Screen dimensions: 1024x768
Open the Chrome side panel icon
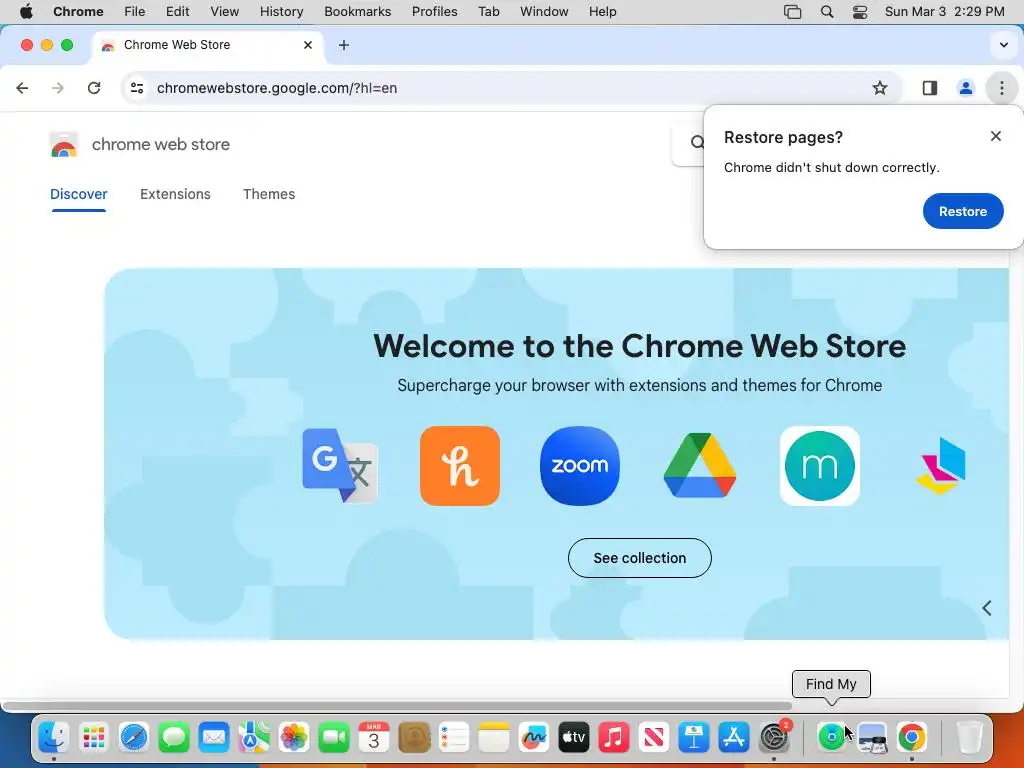(929, 88)
